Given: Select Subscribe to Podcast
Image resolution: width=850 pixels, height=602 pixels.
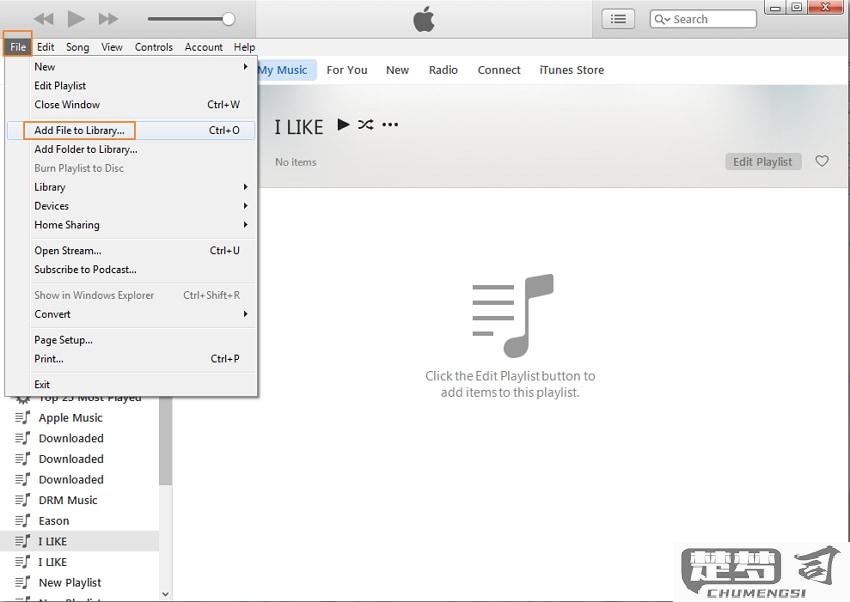Looking at the screenshot, I should [131, 269].
